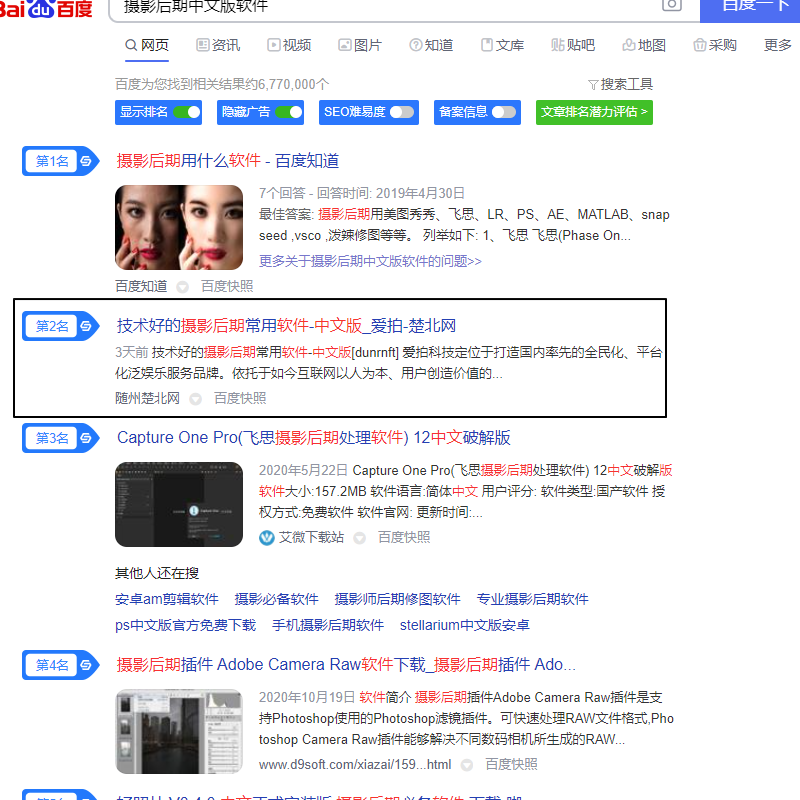Open the 地图 tab
This screenshot has width=800, height=800.
pos(644,45)
